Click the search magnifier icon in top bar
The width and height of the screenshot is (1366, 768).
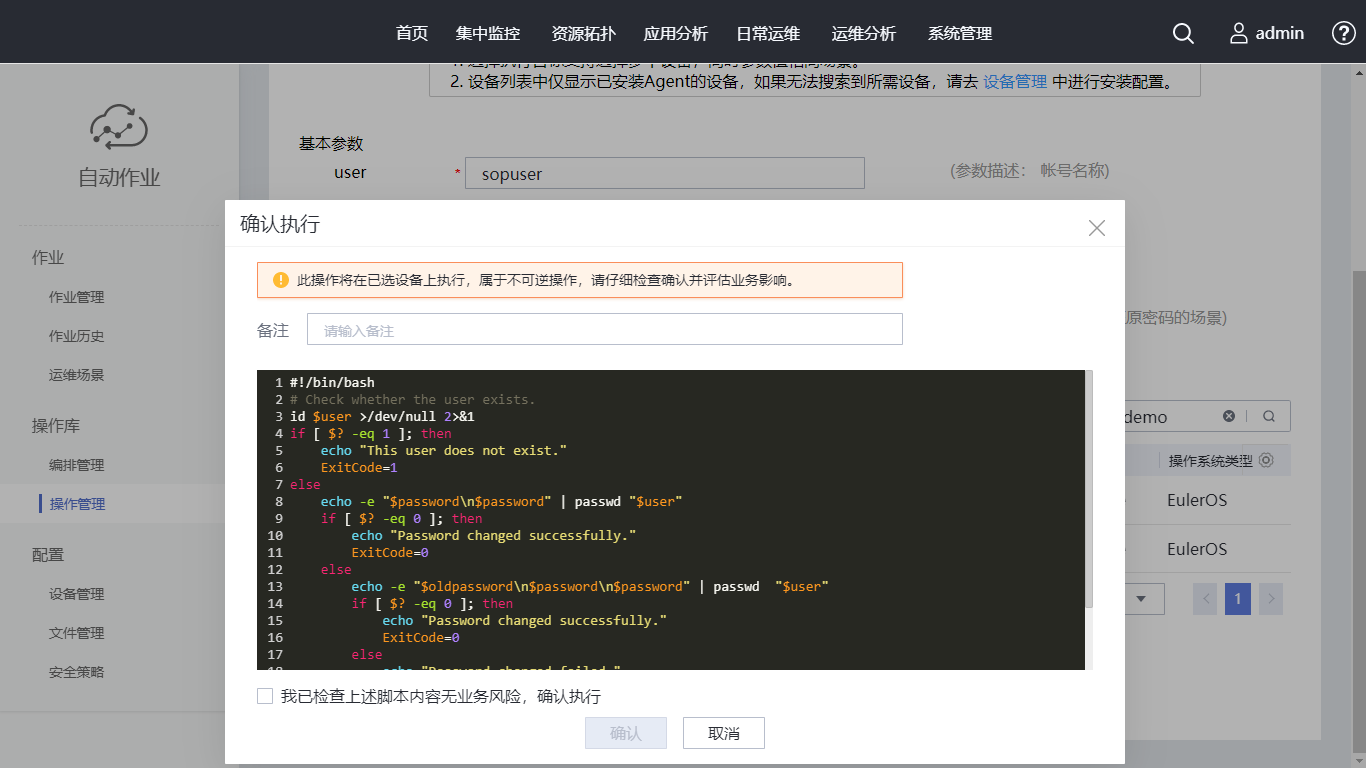pyautogui.click(x=1183, y=33)
